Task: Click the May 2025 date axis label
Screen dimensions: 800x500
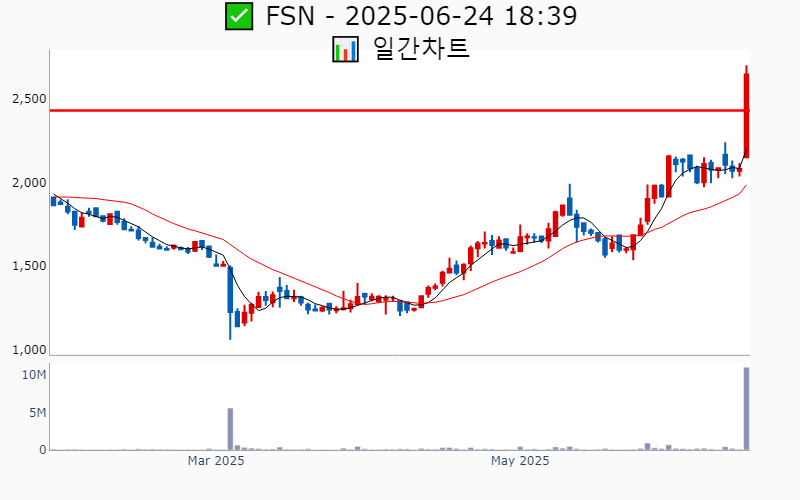Action: coord(520,461)
